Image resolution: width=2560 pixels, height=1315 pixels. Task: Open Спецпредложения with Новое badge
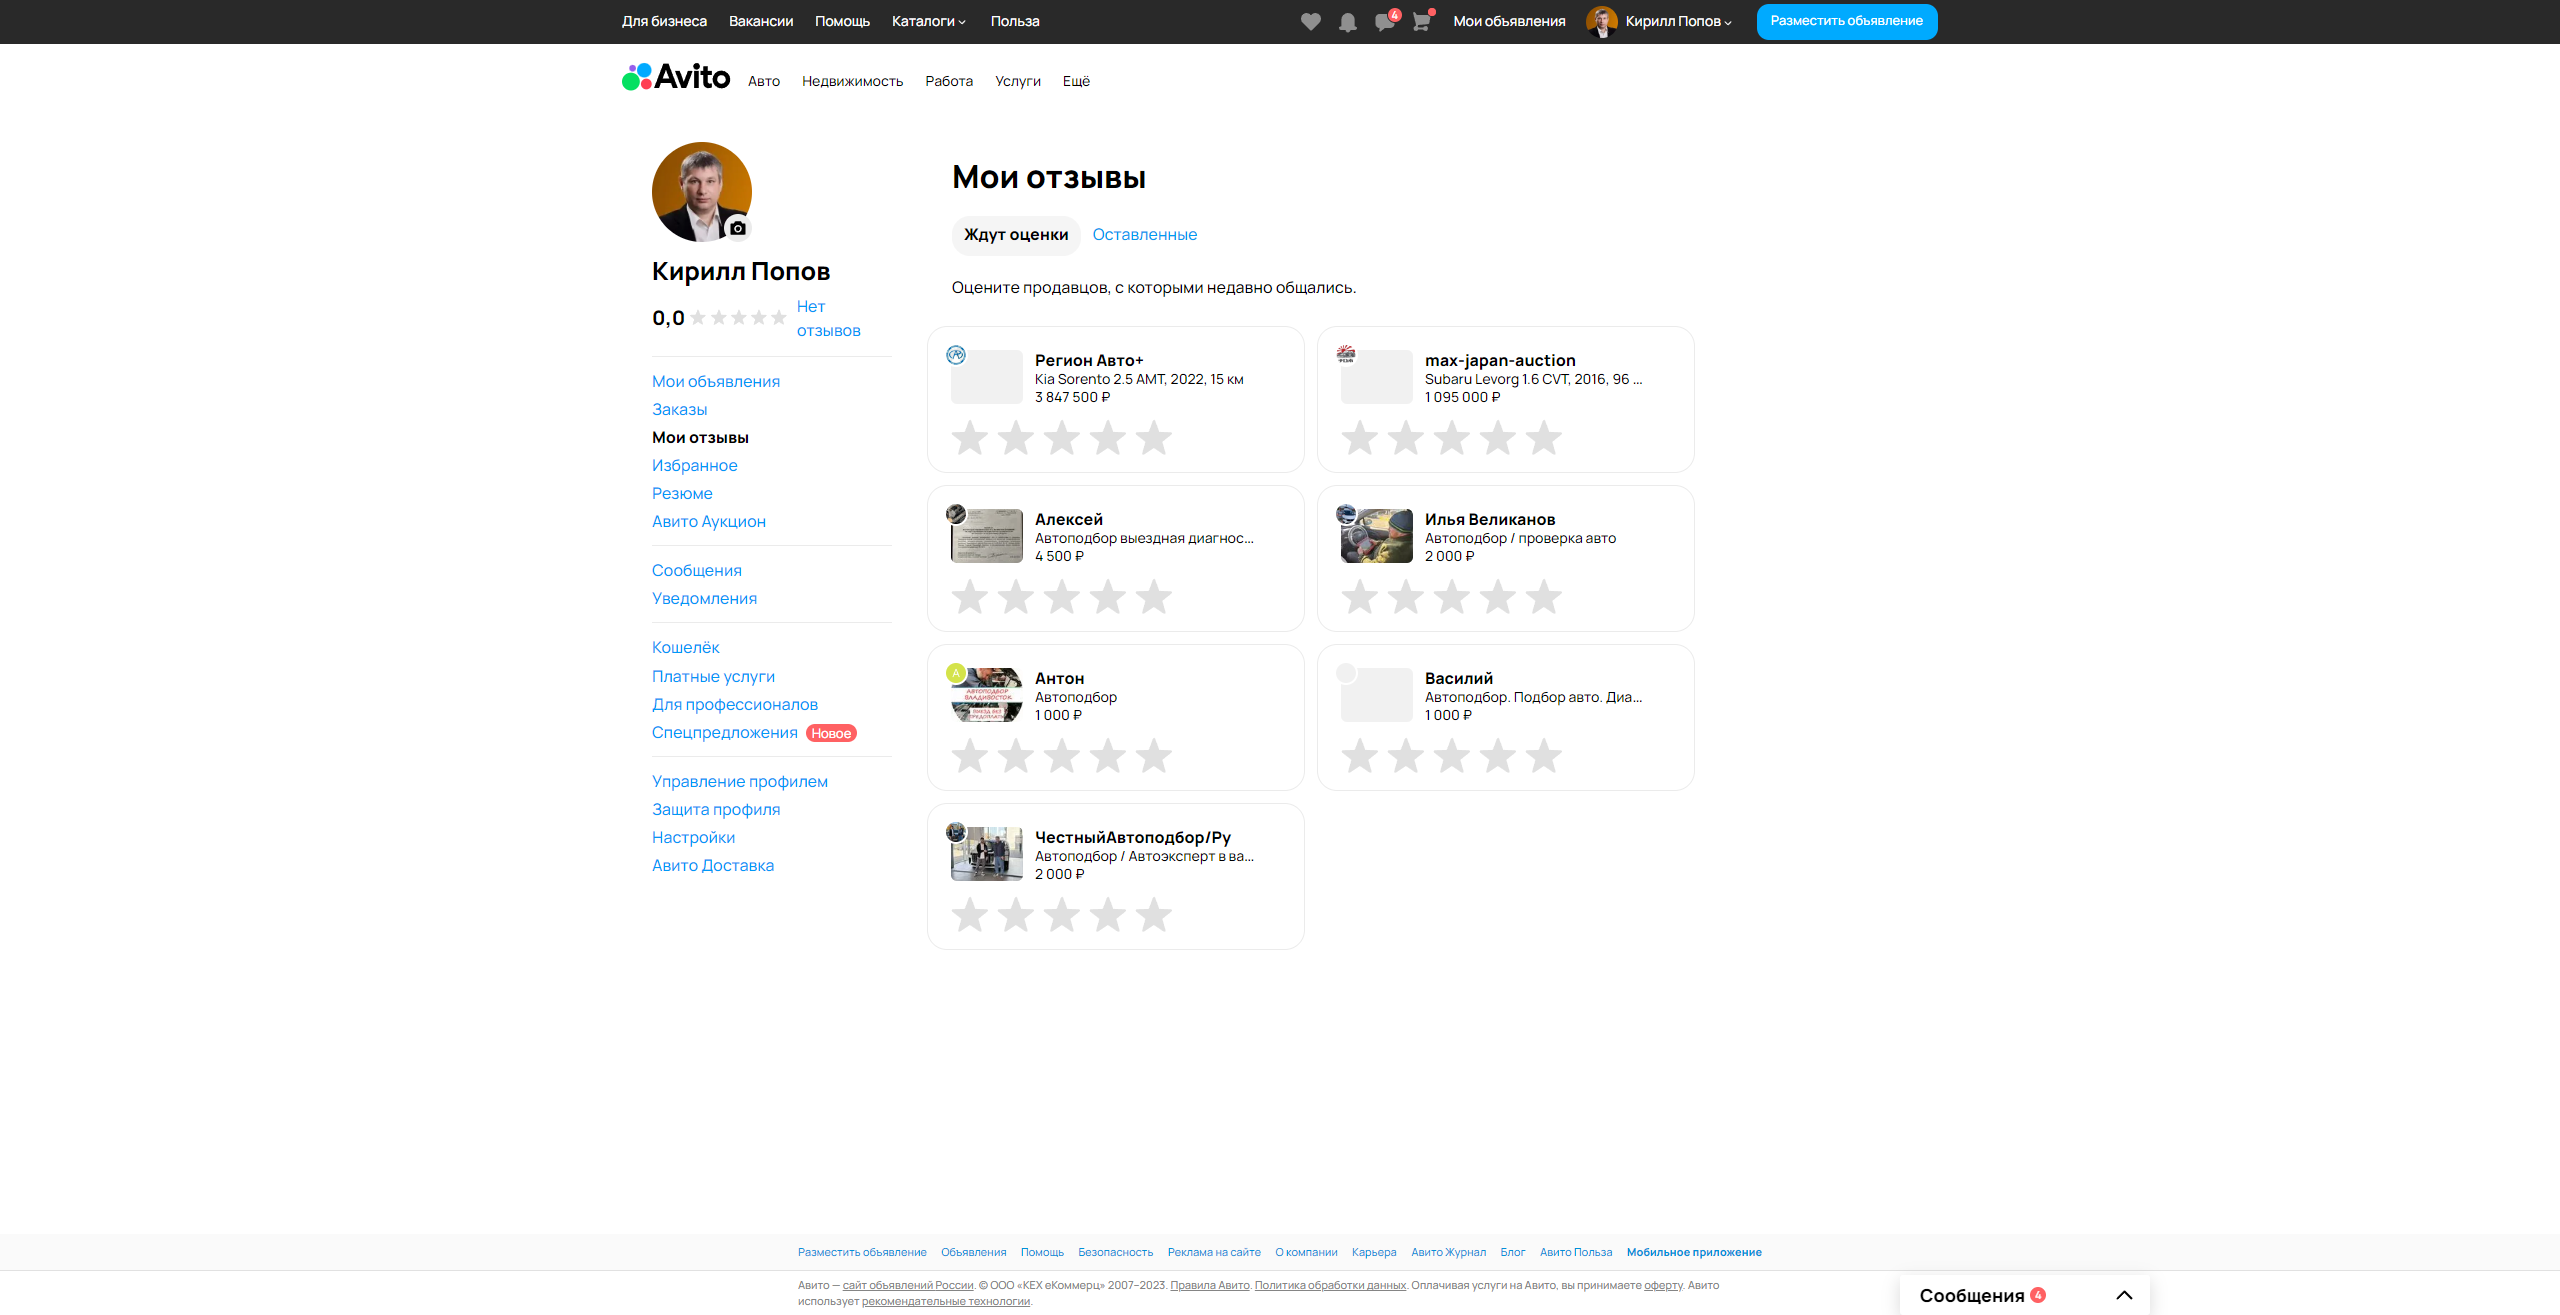[x=725, y=732]
